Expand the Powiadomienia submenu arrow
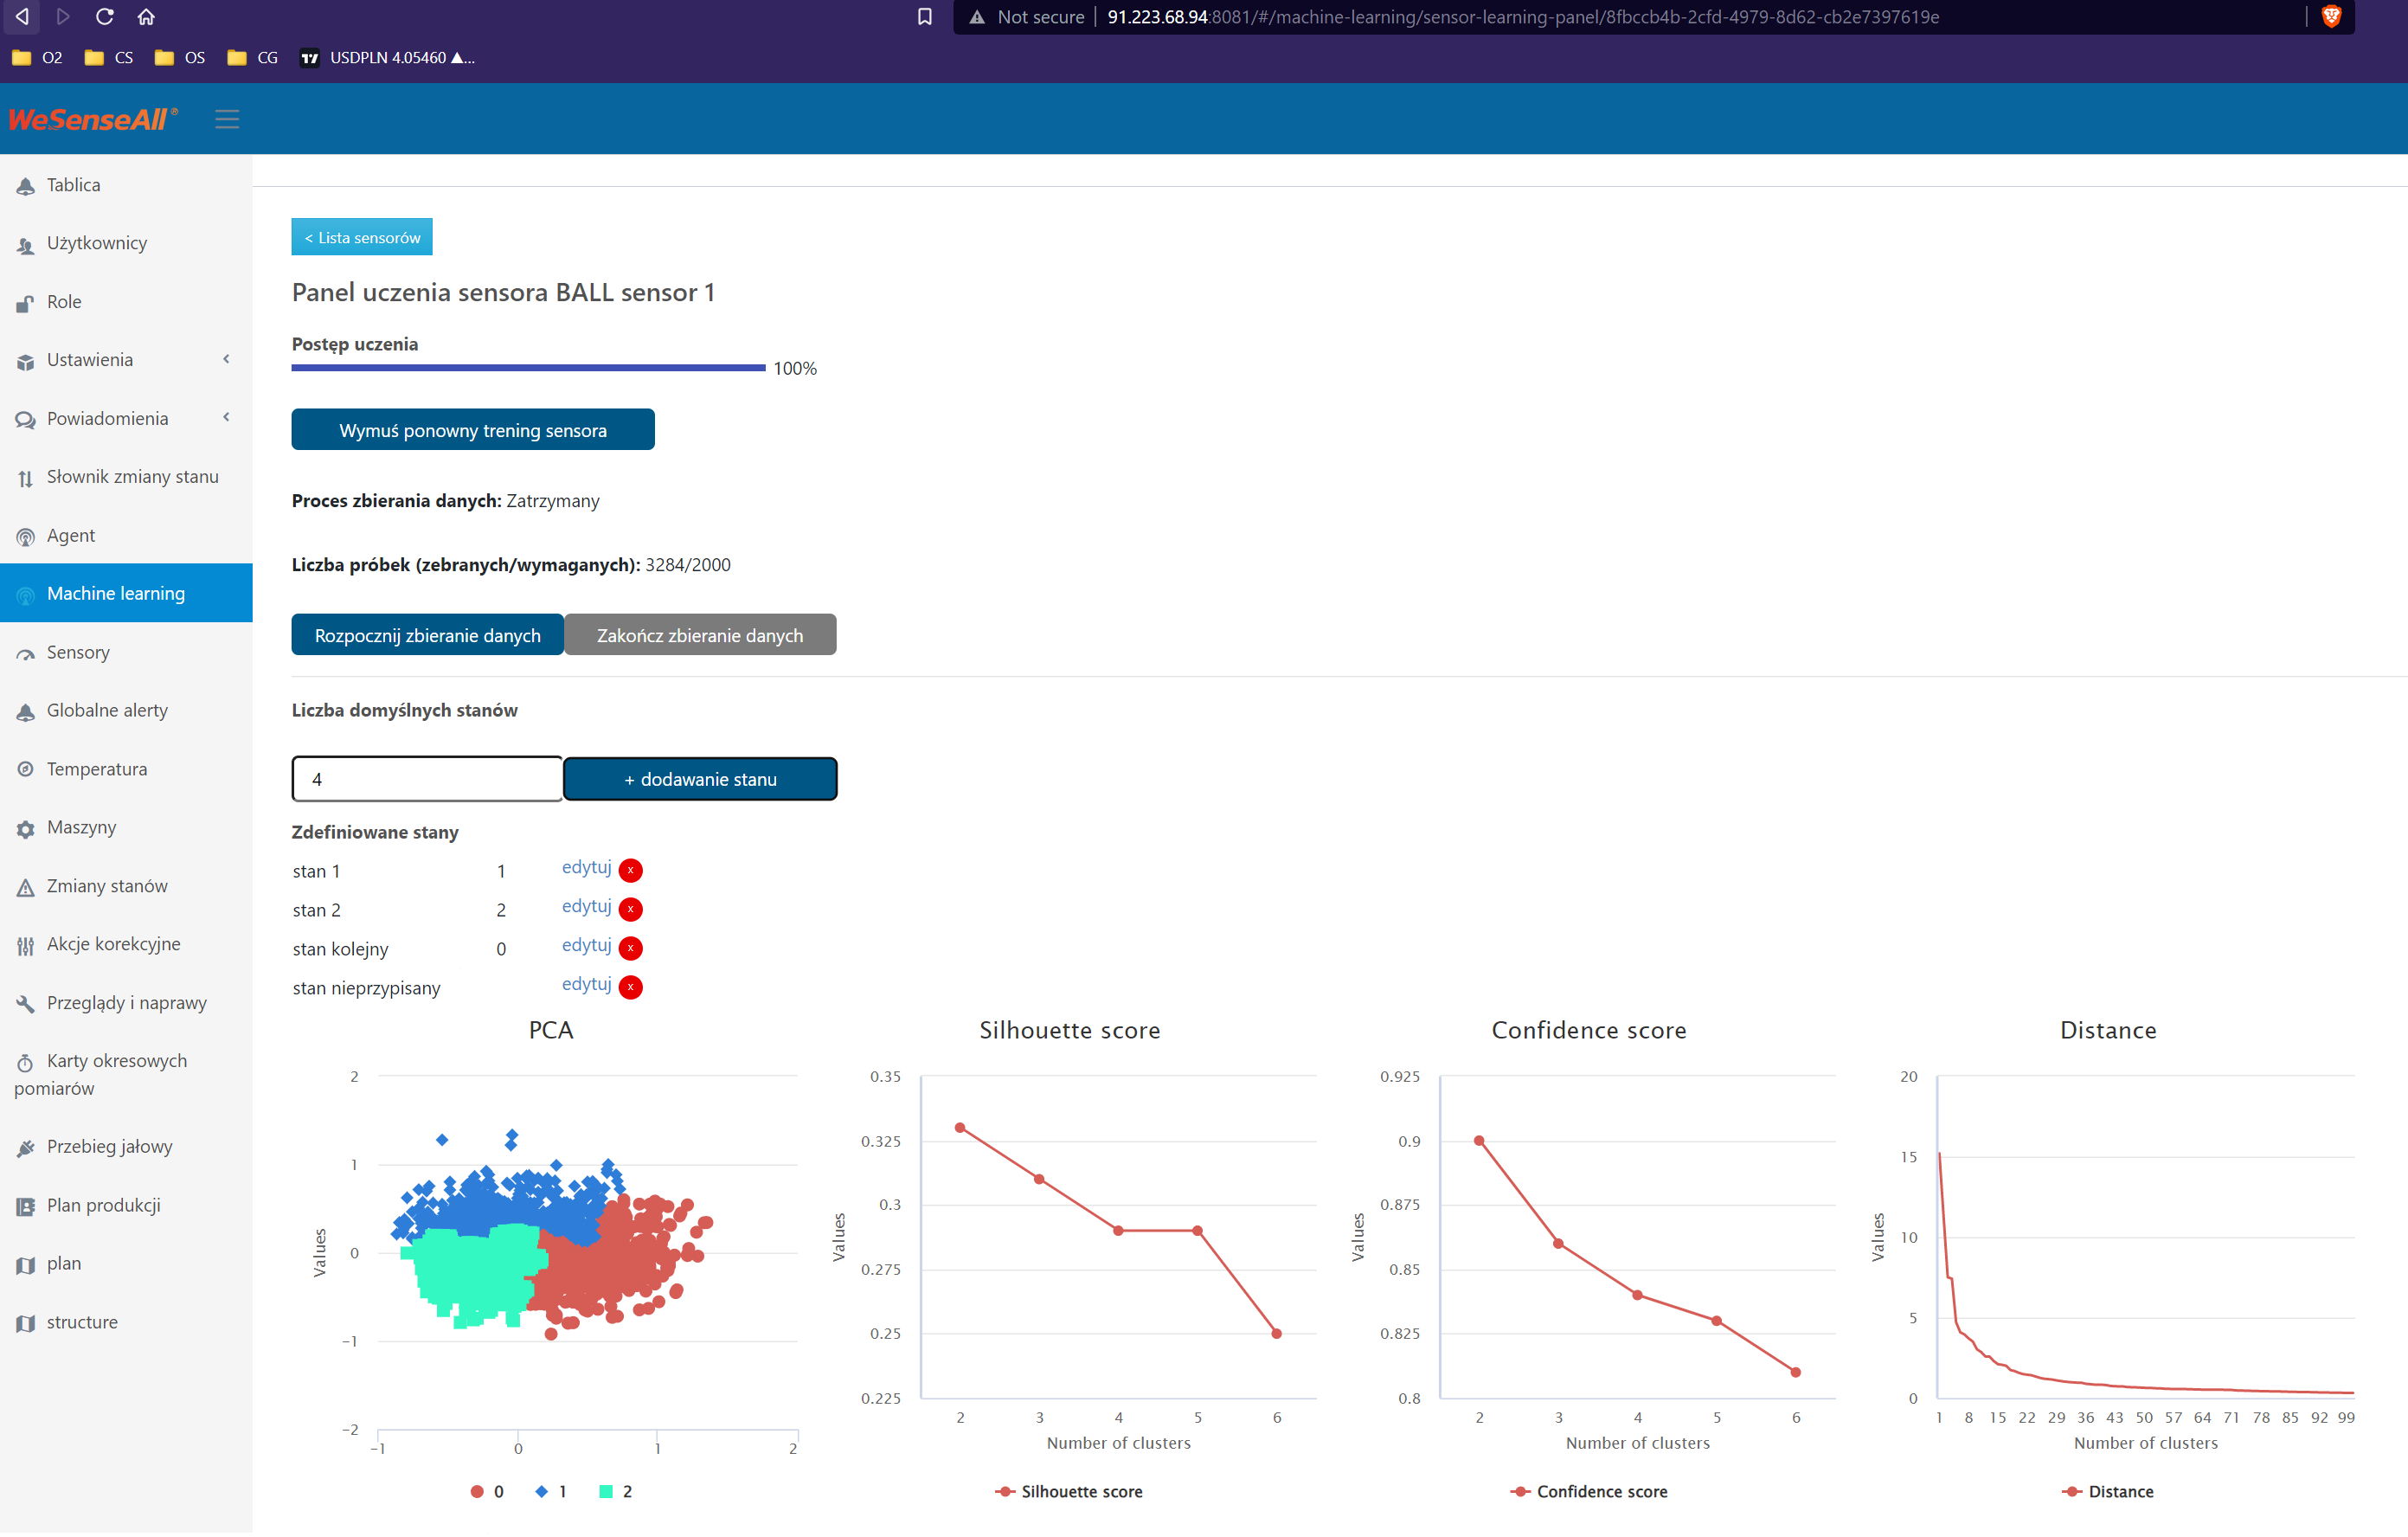 [226, 418]
